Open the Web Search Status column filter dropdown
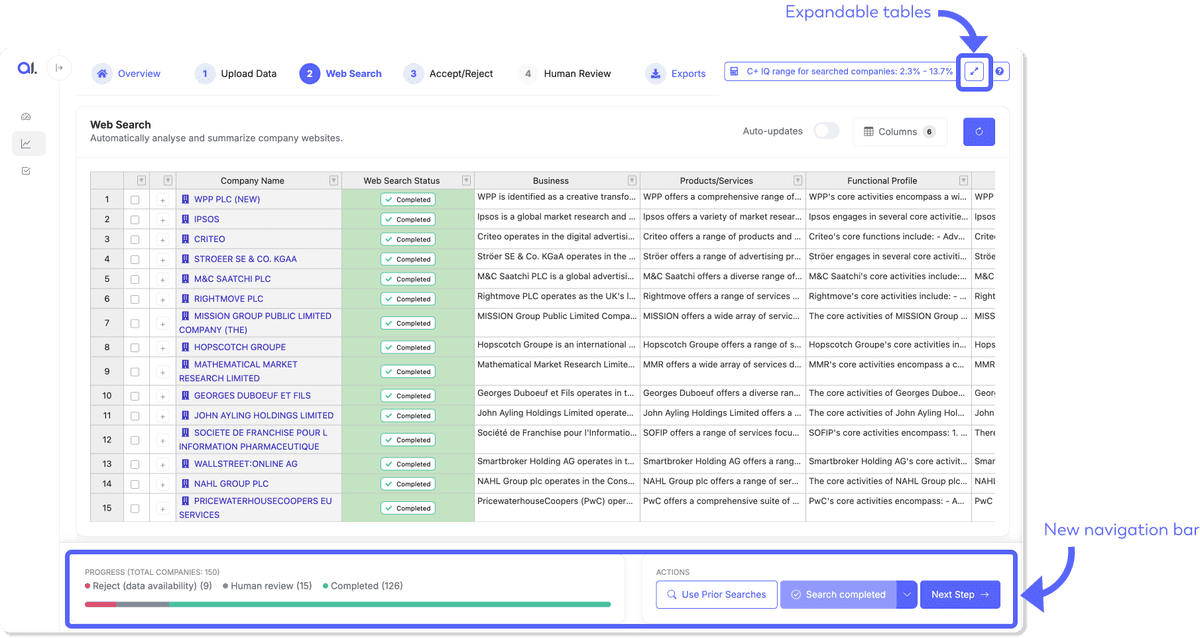This screenshot has width=1200, height=638. click(x=466, y=181)
